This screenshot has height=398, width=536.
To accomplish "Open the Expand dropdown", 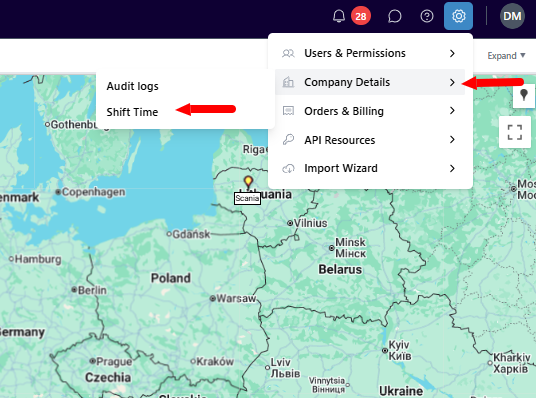I will point(506,56).
